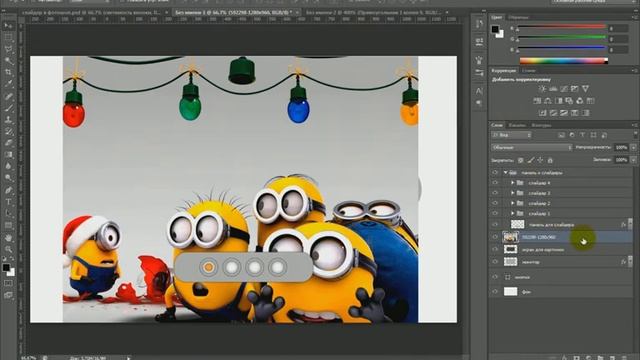Select the History Brush tool

click(8, 131)
